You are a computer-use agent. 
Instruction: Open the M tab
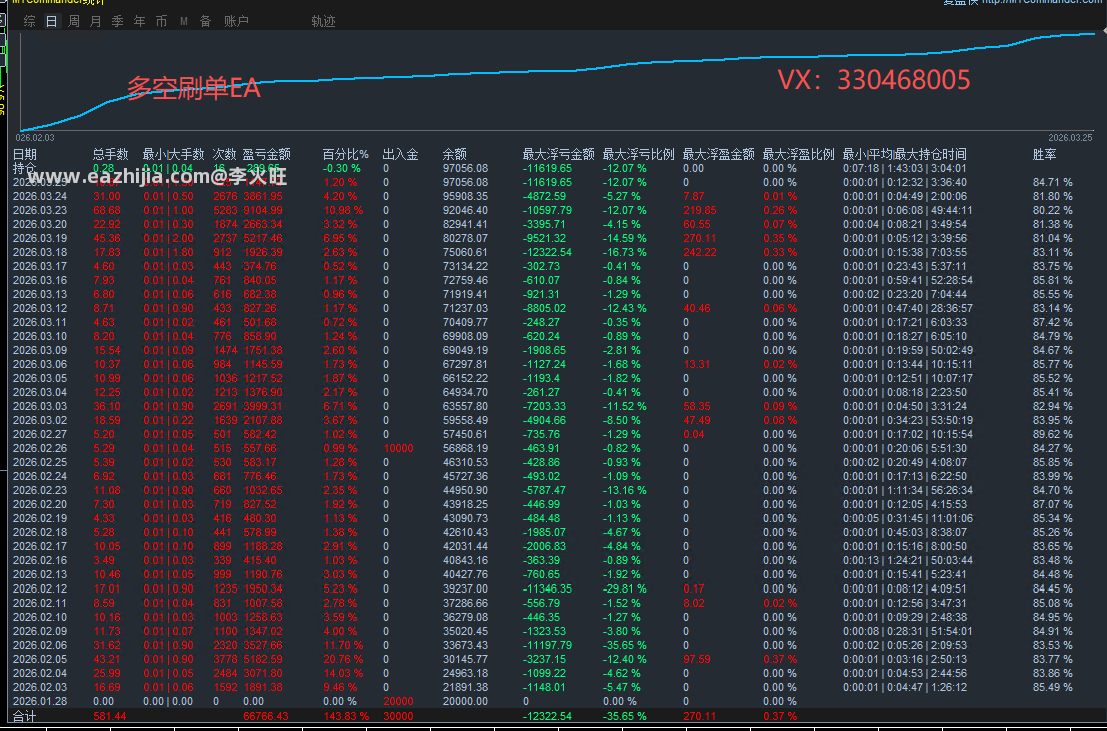(x=184, y=21)
